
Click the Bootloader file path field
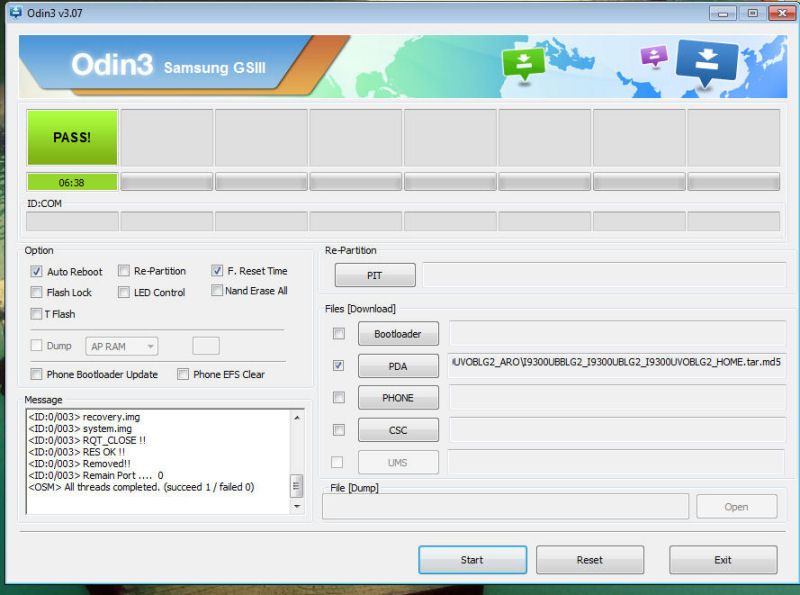[x=617, y=333]
